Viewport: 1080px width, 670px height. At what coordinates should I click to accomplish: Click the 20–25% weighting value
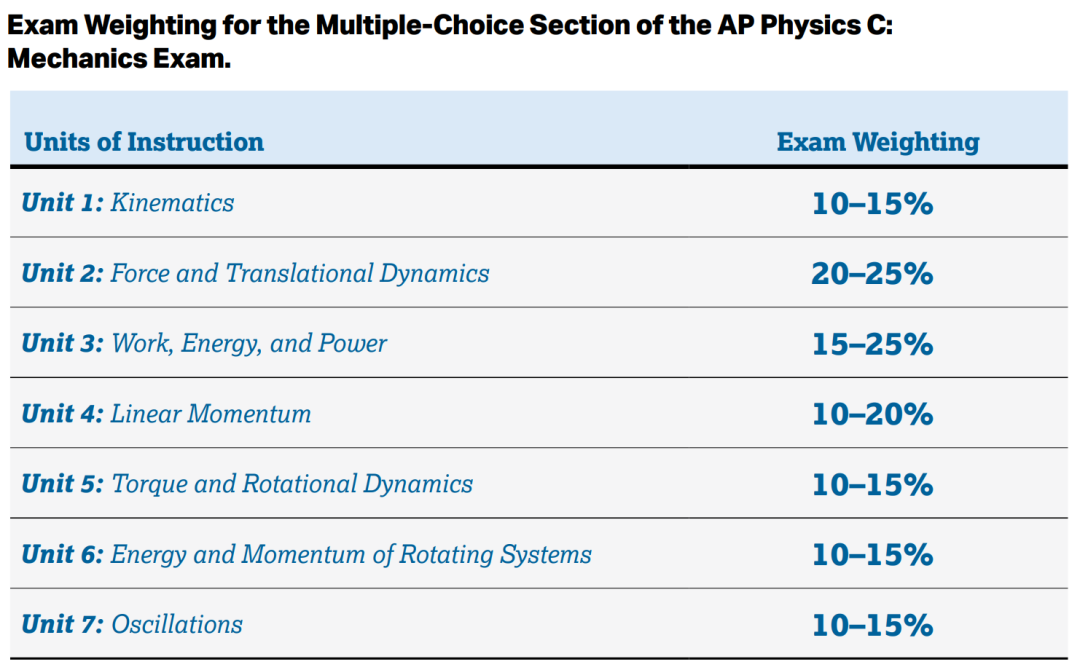tap(873, 274)
